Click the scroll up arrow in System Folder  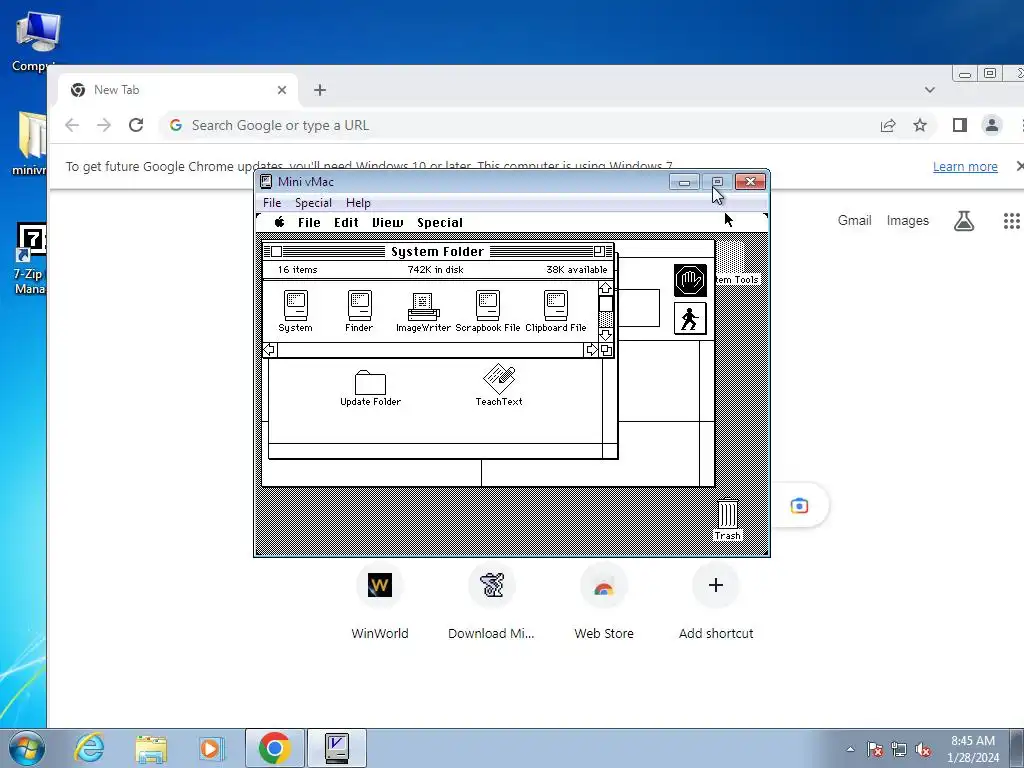[605, 288]
